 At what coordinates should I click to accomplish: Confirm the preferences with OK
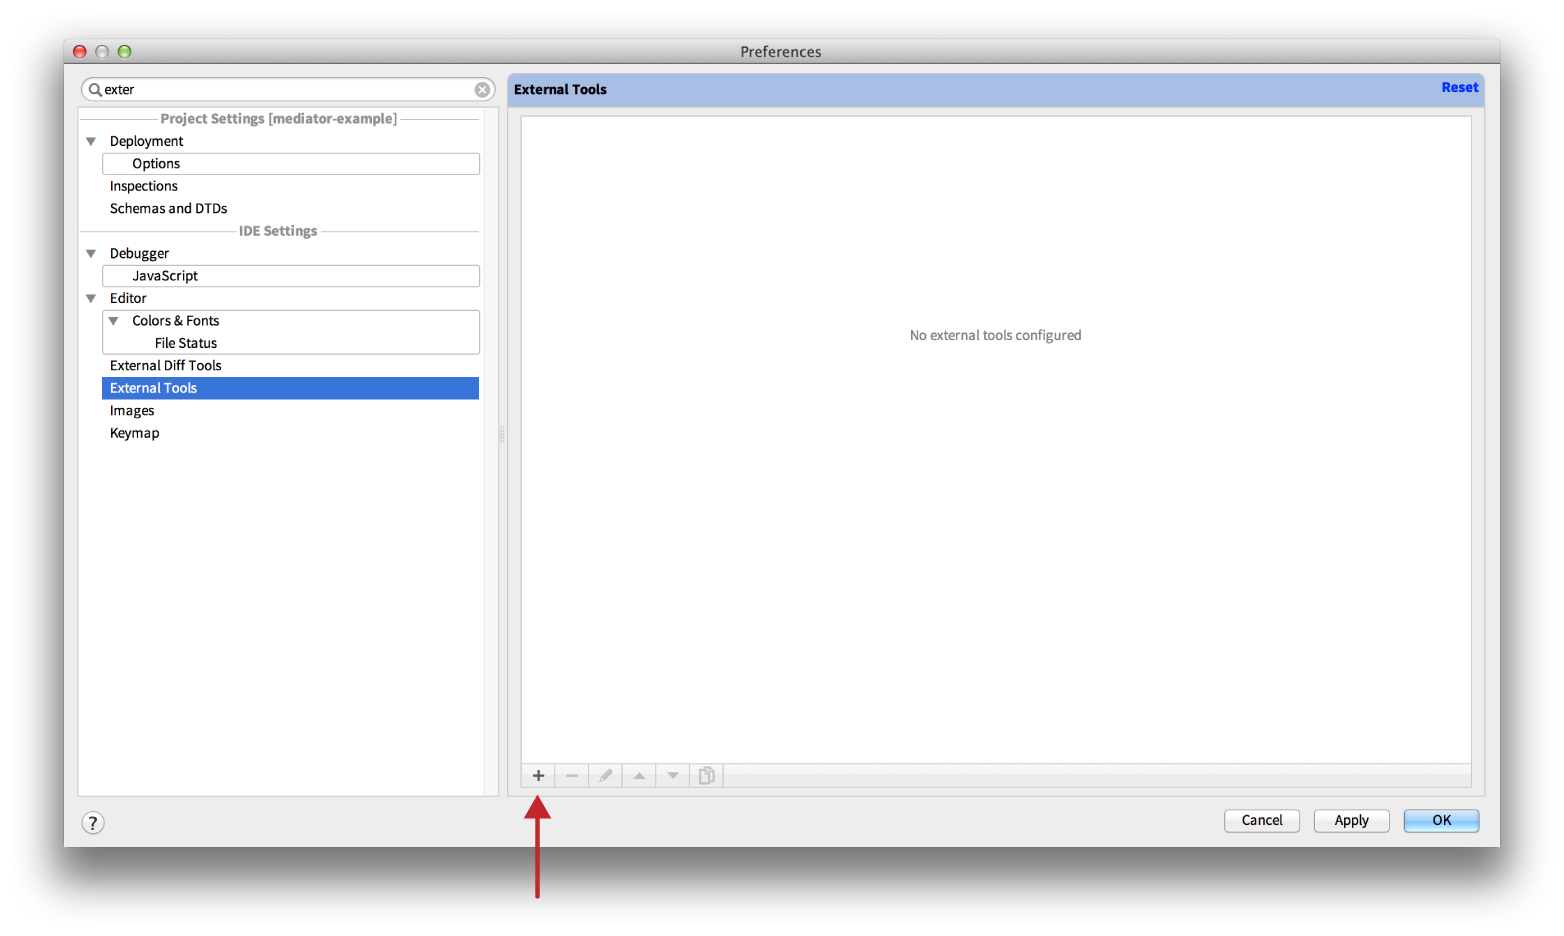[1441, 821]
